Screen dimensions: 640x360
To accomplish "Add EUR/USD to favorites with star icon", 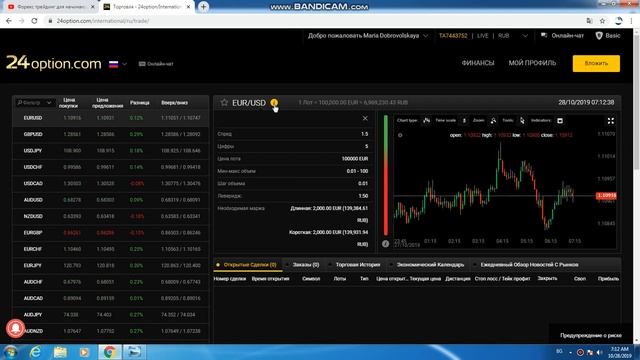I will tap(224, 102).
